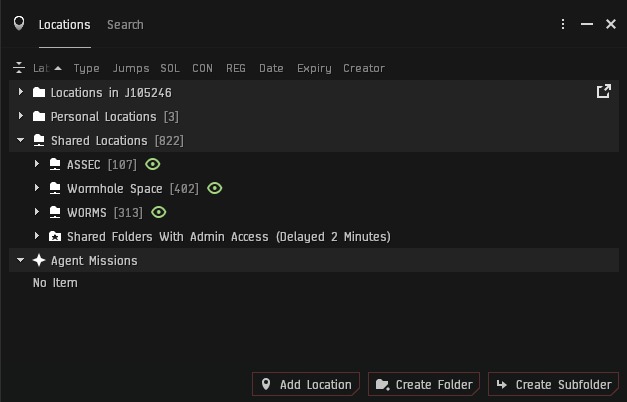Click the collapse-all rows icon beside Label column
Screen dimensions: 627x402
click(18, 68)
